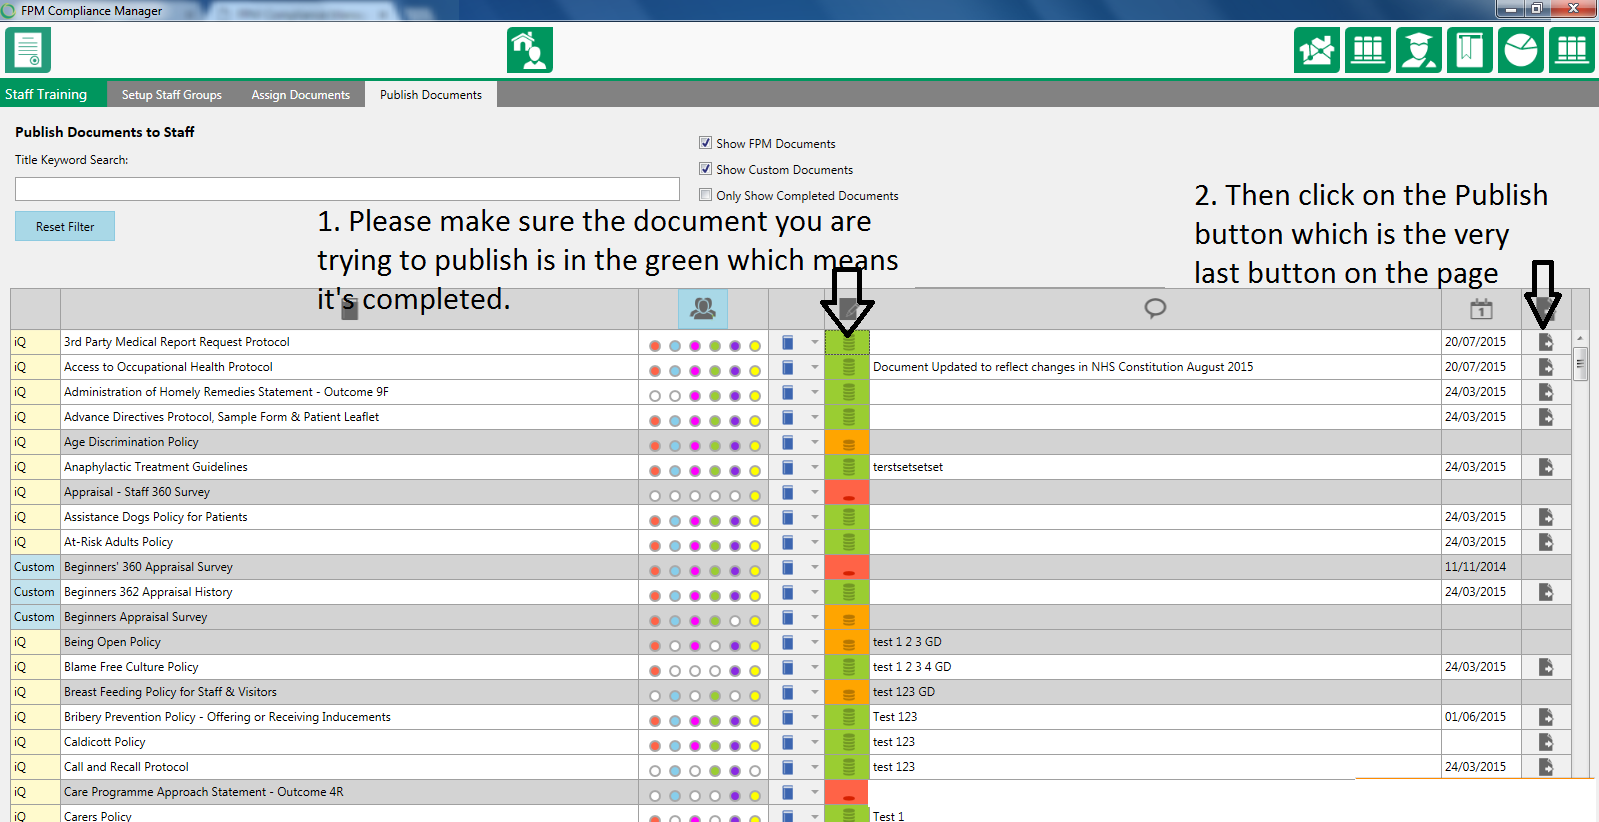Click red status cell for Appraisal - Staff 360 Survey
The width and height of the screenshot is (1599, 822).
[847, 492]
